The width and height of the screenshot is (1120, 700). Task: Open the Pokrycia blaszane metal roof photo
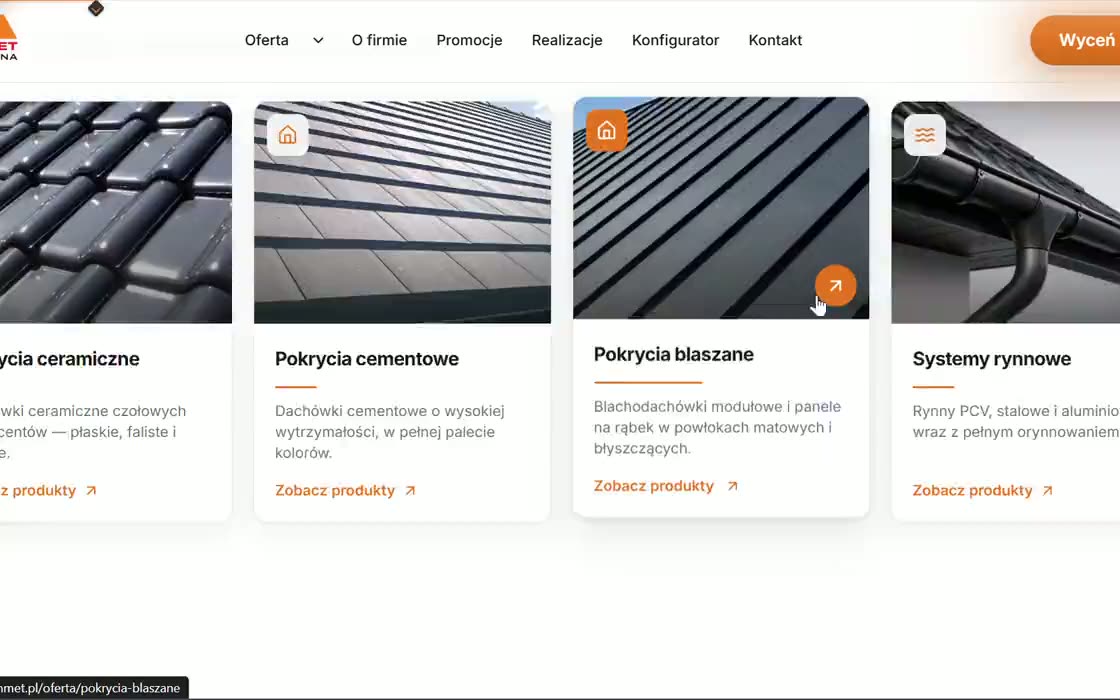(721, 208)
